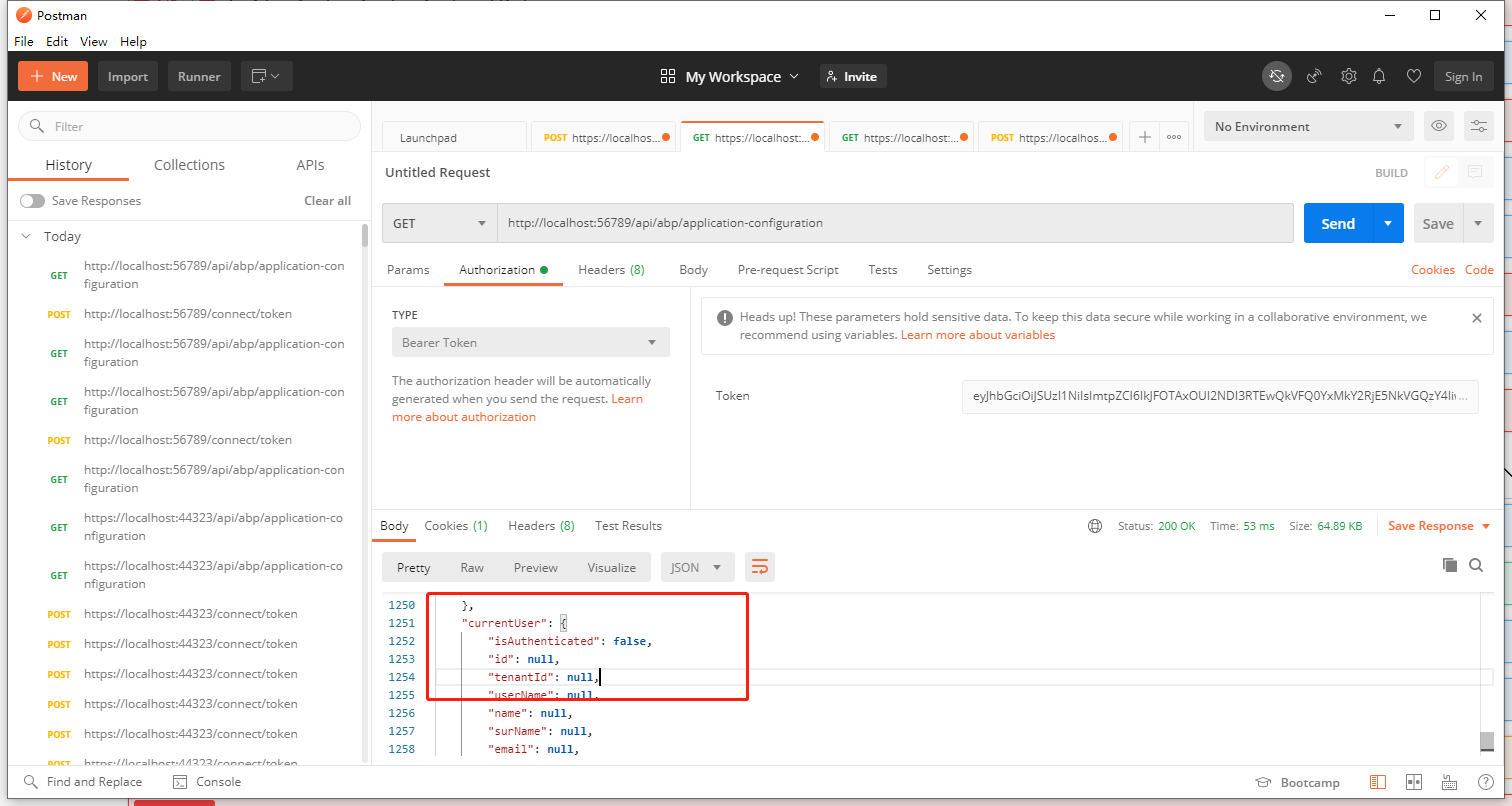View notifications with the bell icon
The width and height of the screenshot is (1512, 806).
[x=1379, y=76]
